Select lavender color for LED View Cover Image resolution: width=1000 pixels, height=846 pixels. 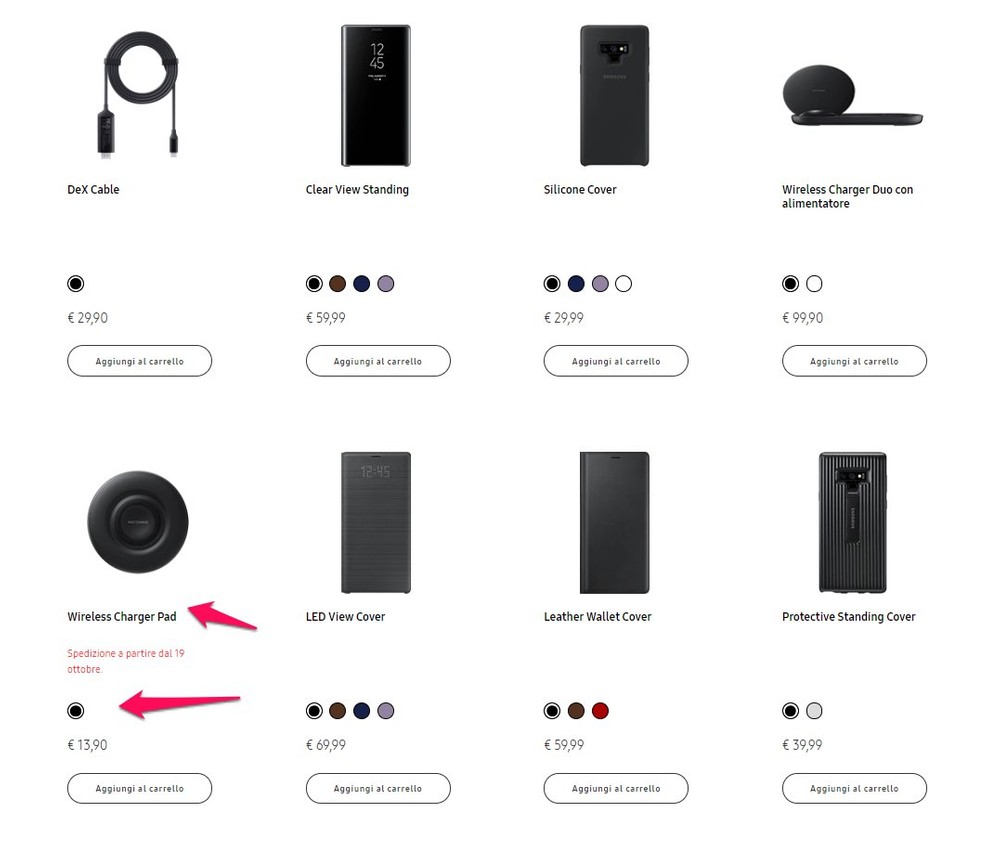coord(386,711)
